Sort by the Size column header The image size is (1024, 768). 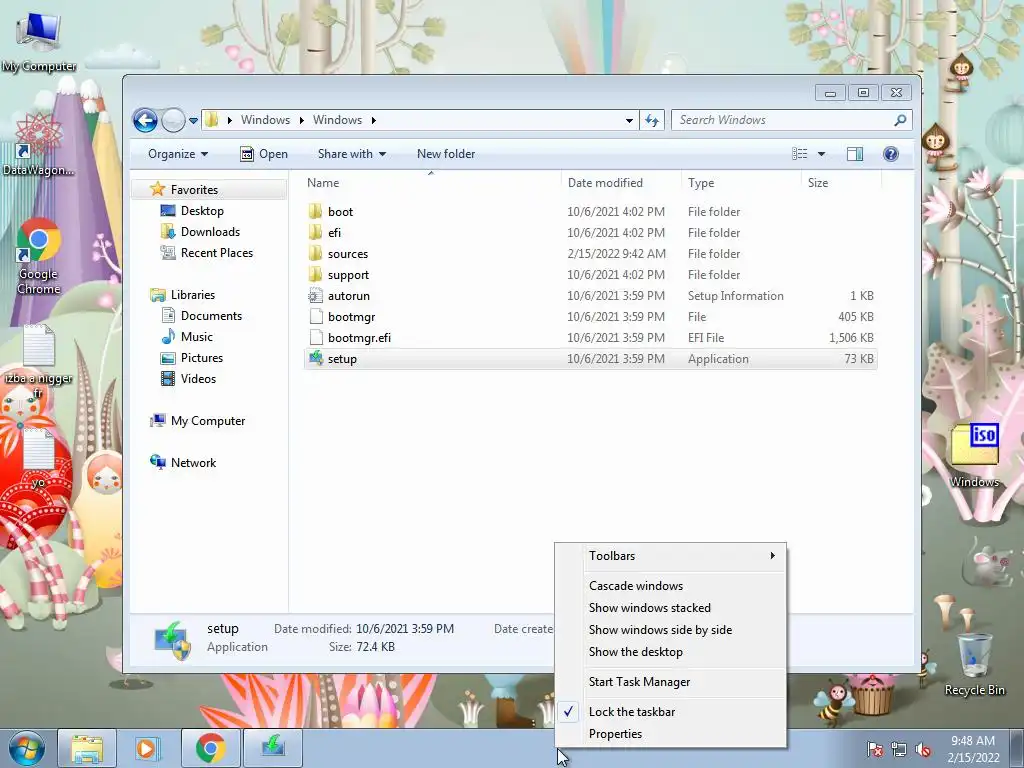841,183
